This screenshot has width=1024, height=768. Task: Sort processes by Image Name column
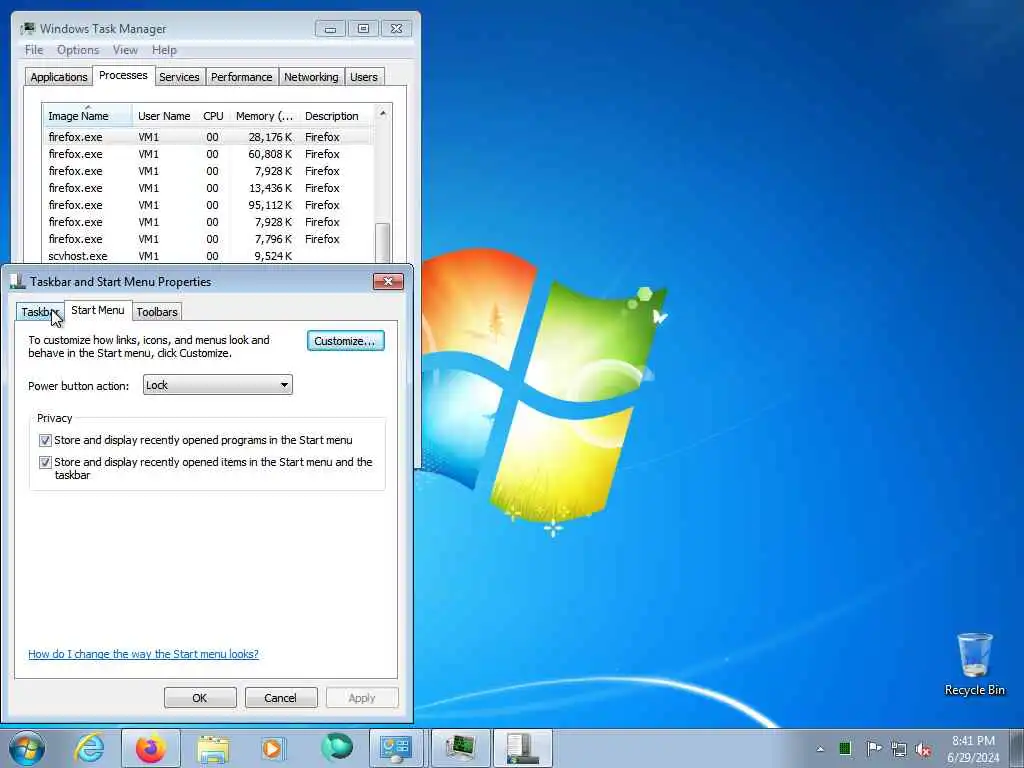pyautogui.click(x=88, y=116)
